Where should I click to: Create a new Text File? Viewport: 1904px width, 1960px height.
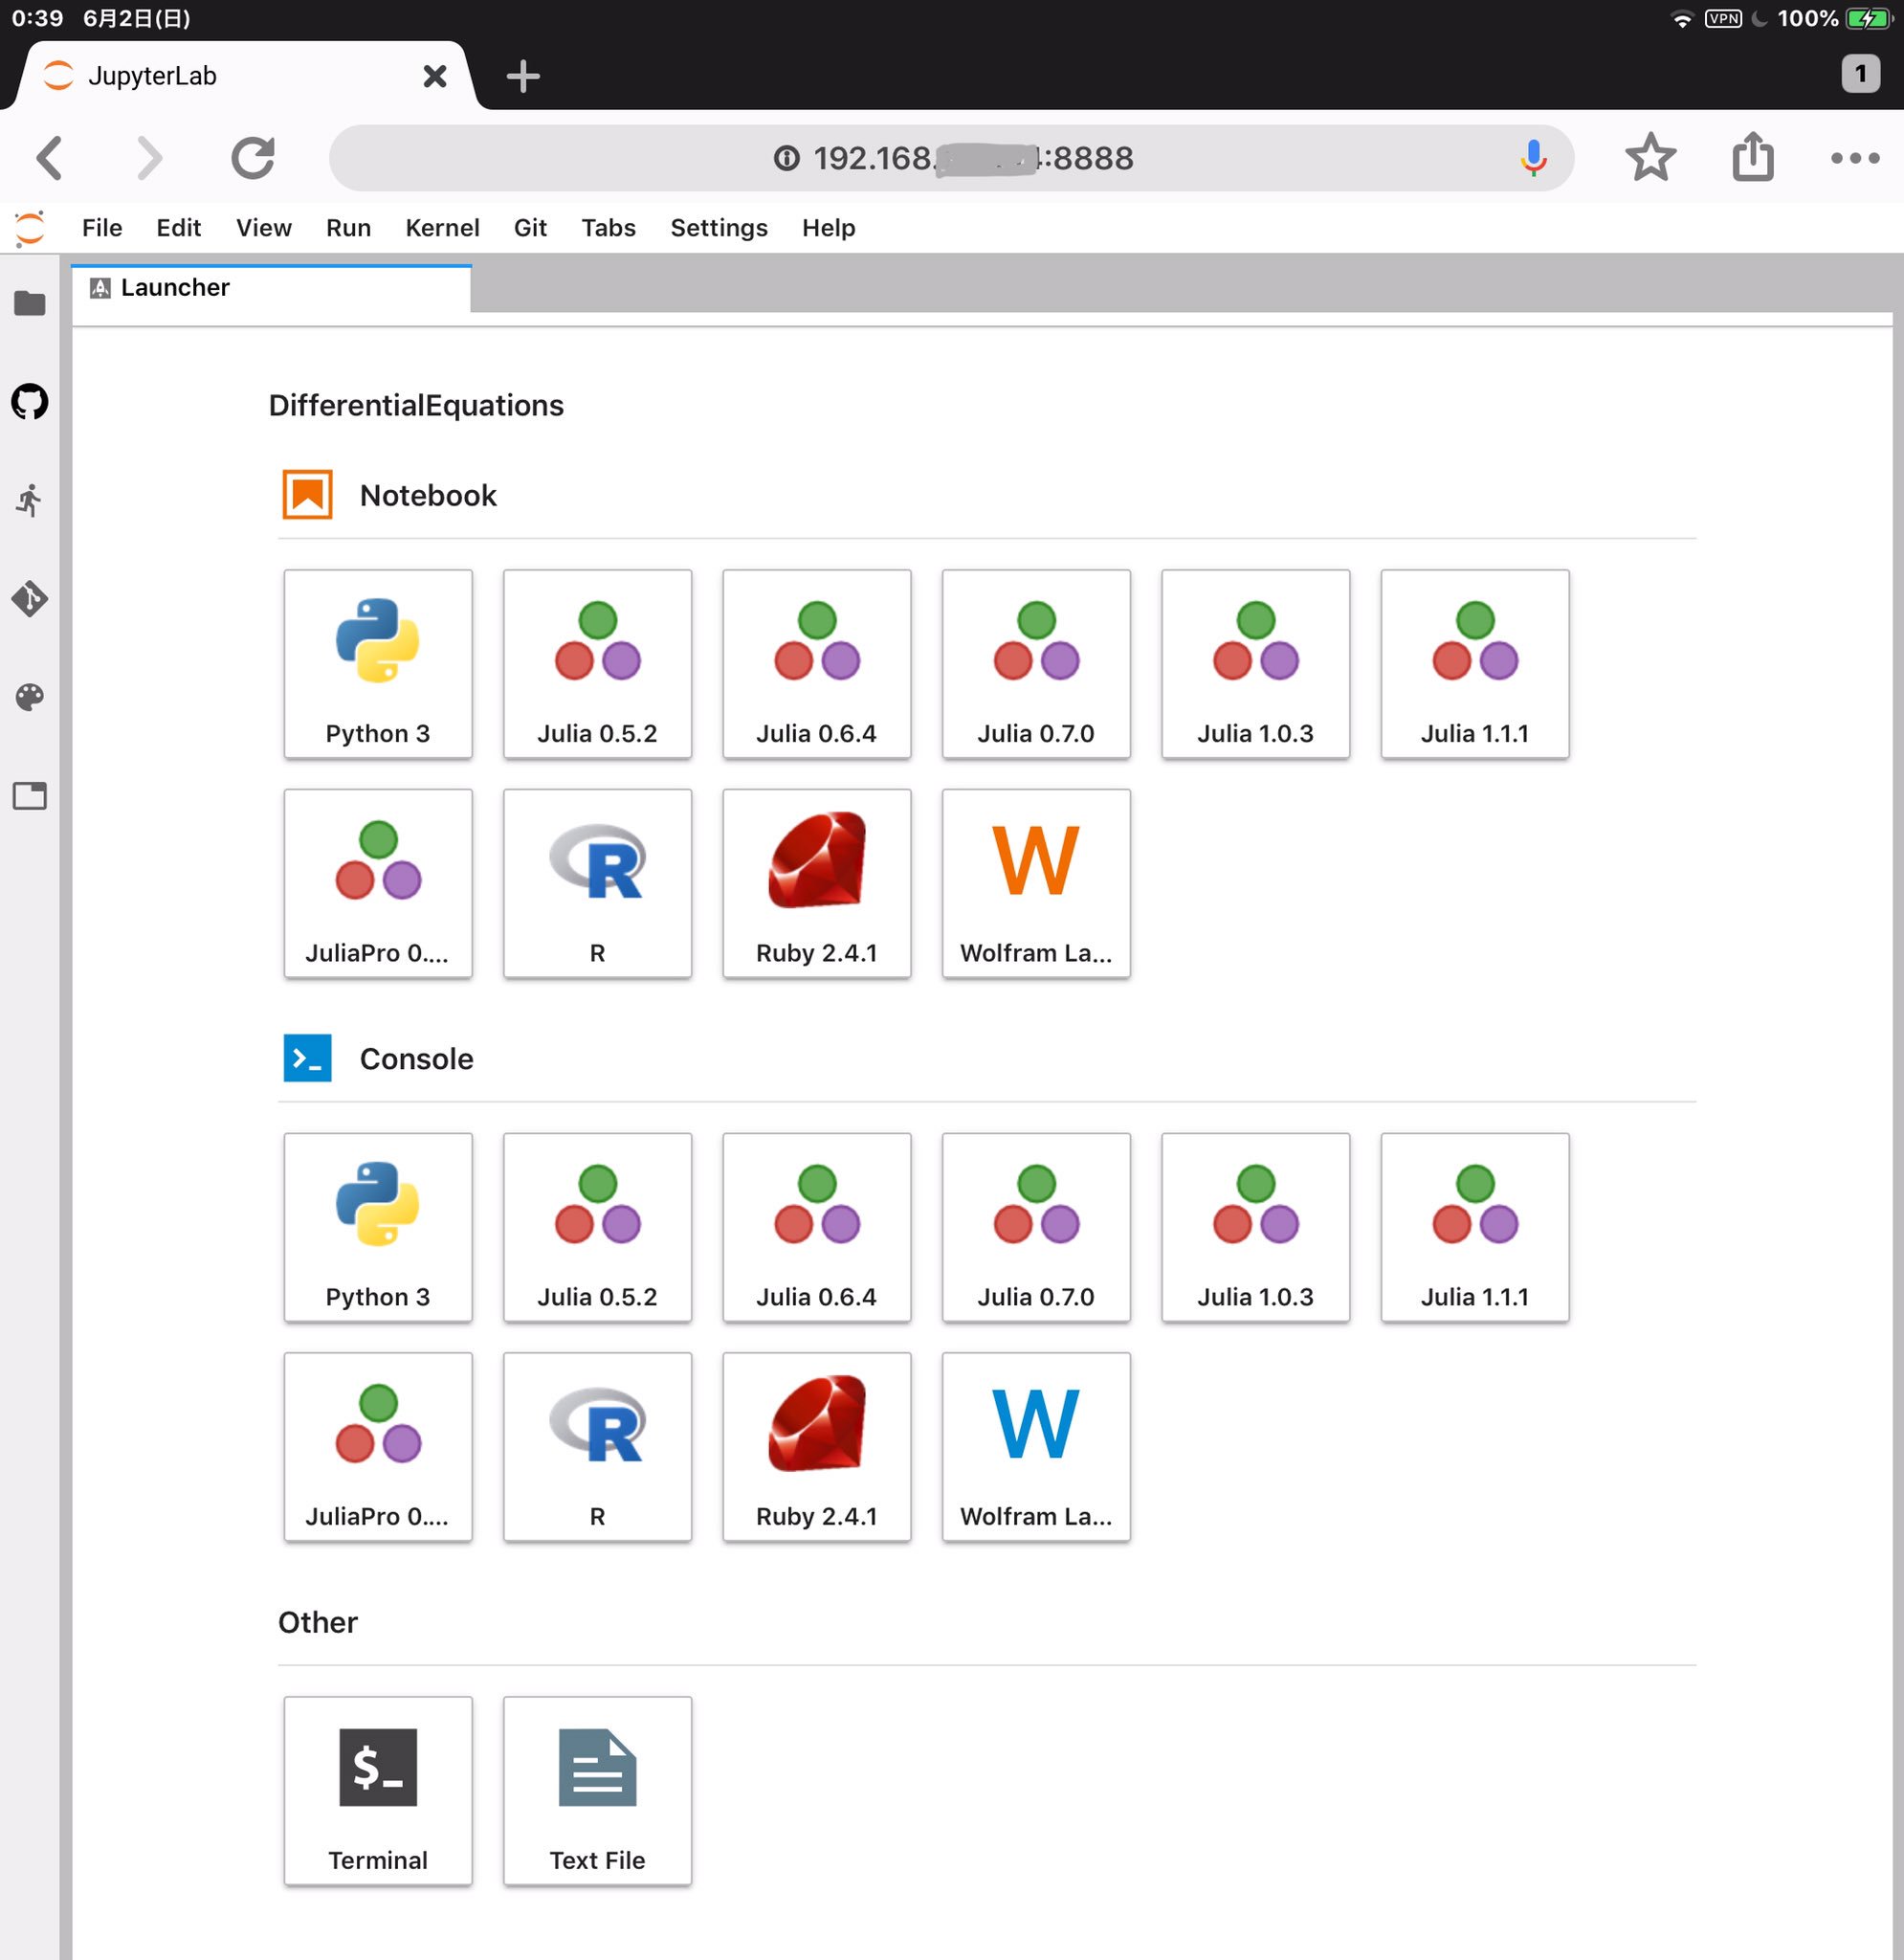[x=597, y=1791]
